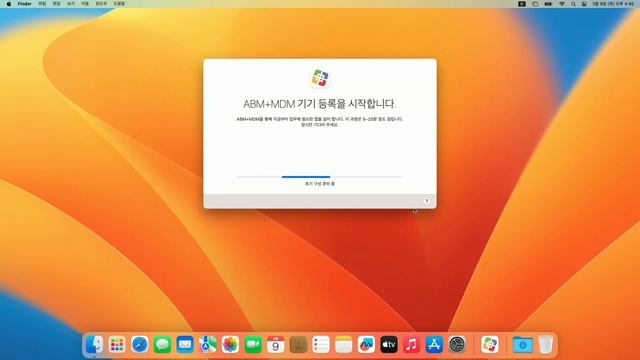Open the Photos app
640x360 pixels.
click(230, 345)
